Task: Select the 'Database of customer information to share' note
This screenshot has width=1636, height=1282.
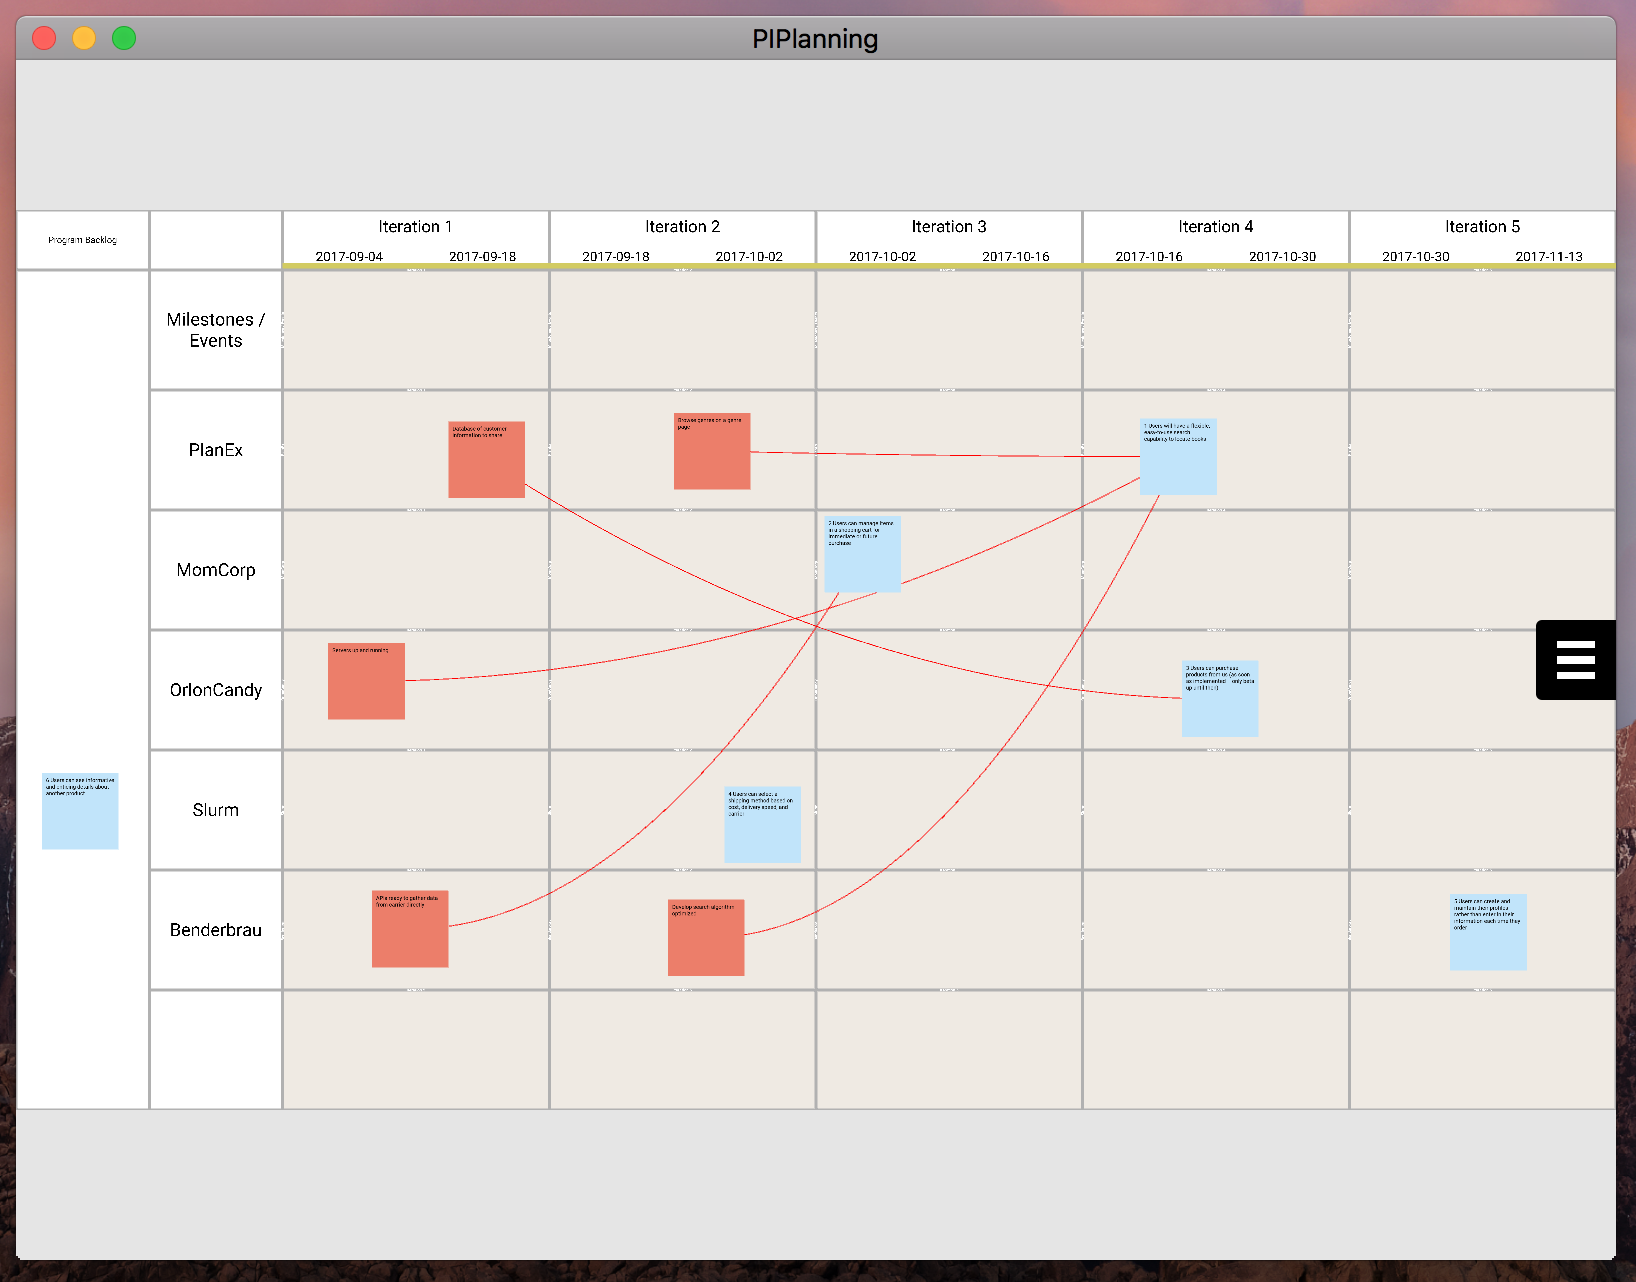Action: (486, 458)
